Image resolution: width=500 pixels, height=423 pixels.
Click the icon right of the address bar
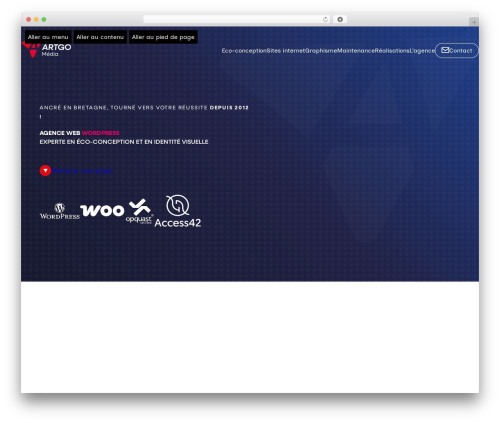click(340, 19)
